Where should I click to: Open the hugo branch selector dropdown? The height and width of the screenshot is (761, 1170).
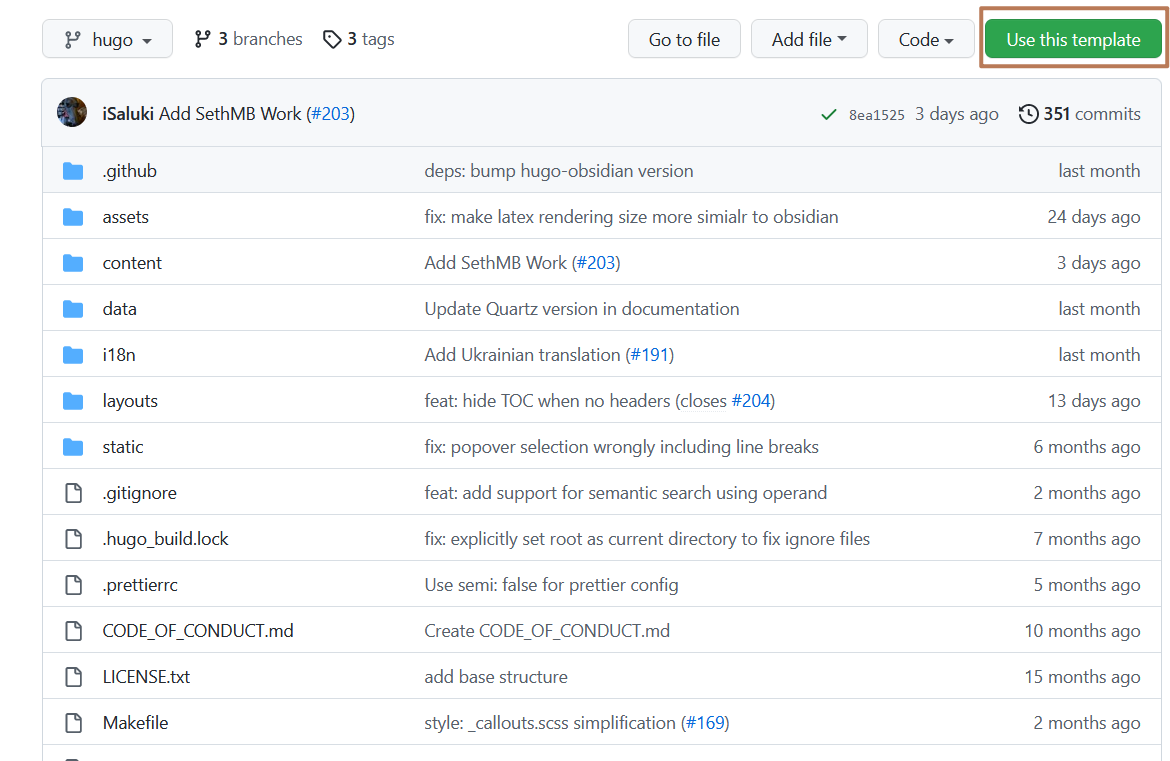(107, 40)
